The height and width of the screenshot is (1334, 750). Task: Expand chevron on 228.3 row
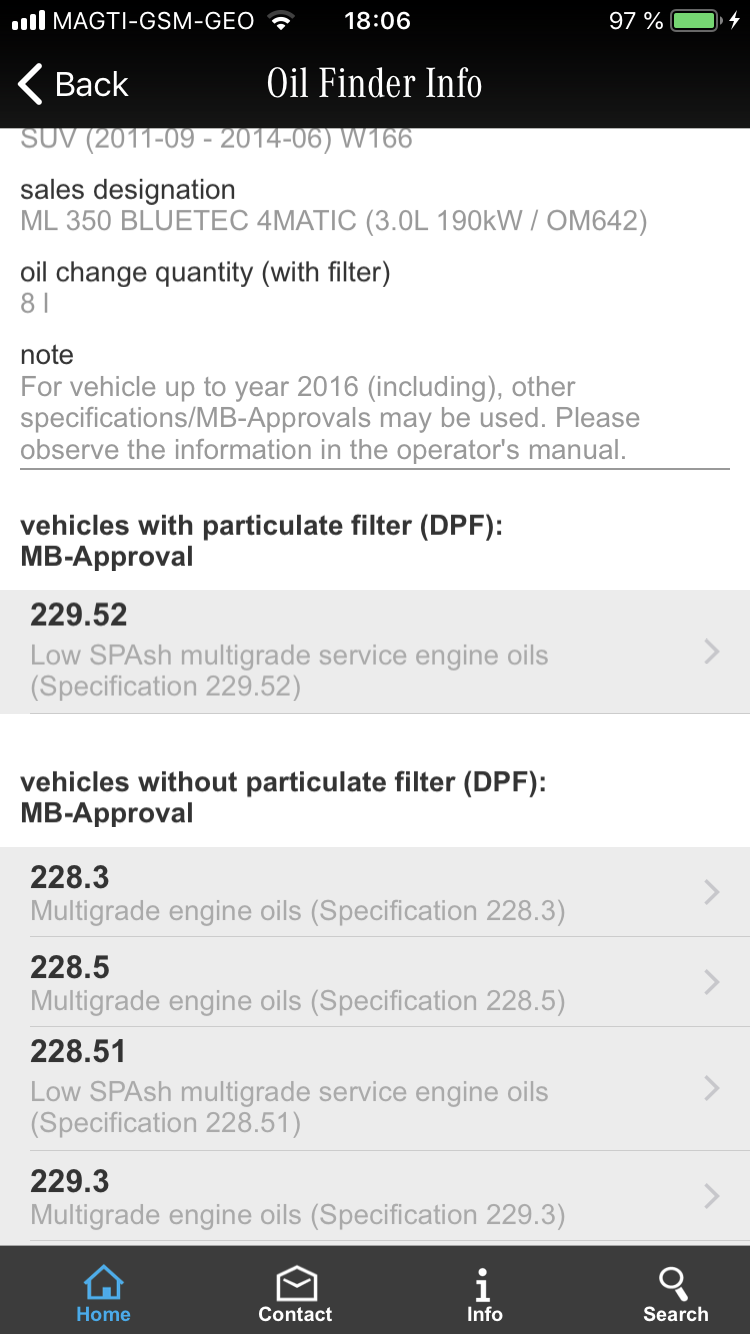[711, 891]
